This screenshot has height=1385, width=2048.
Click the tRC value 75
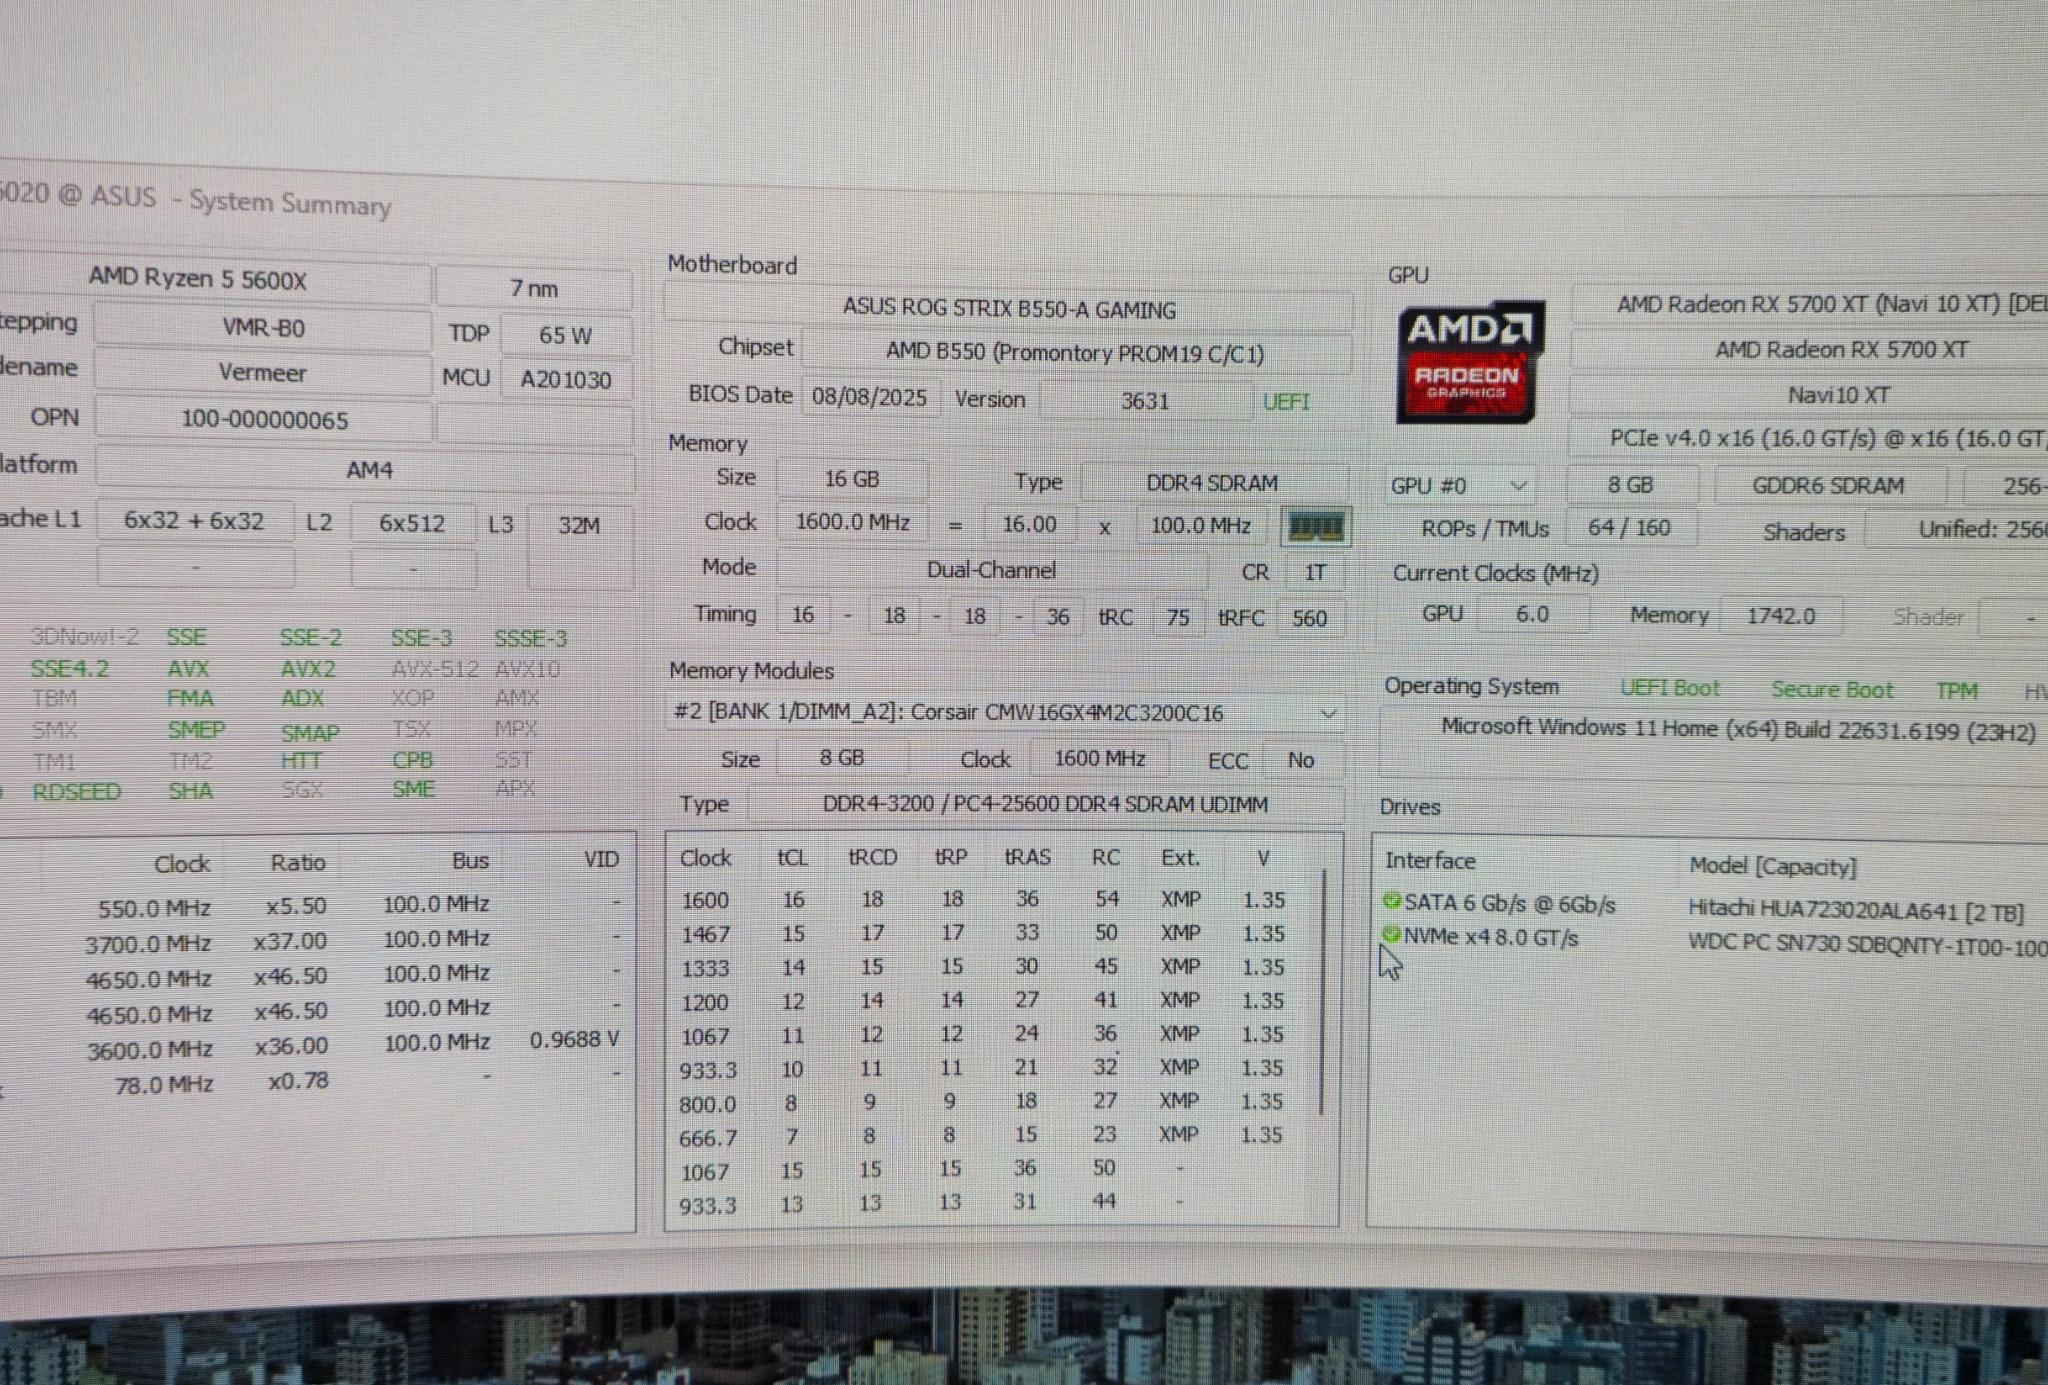[x=1178, y=617]
